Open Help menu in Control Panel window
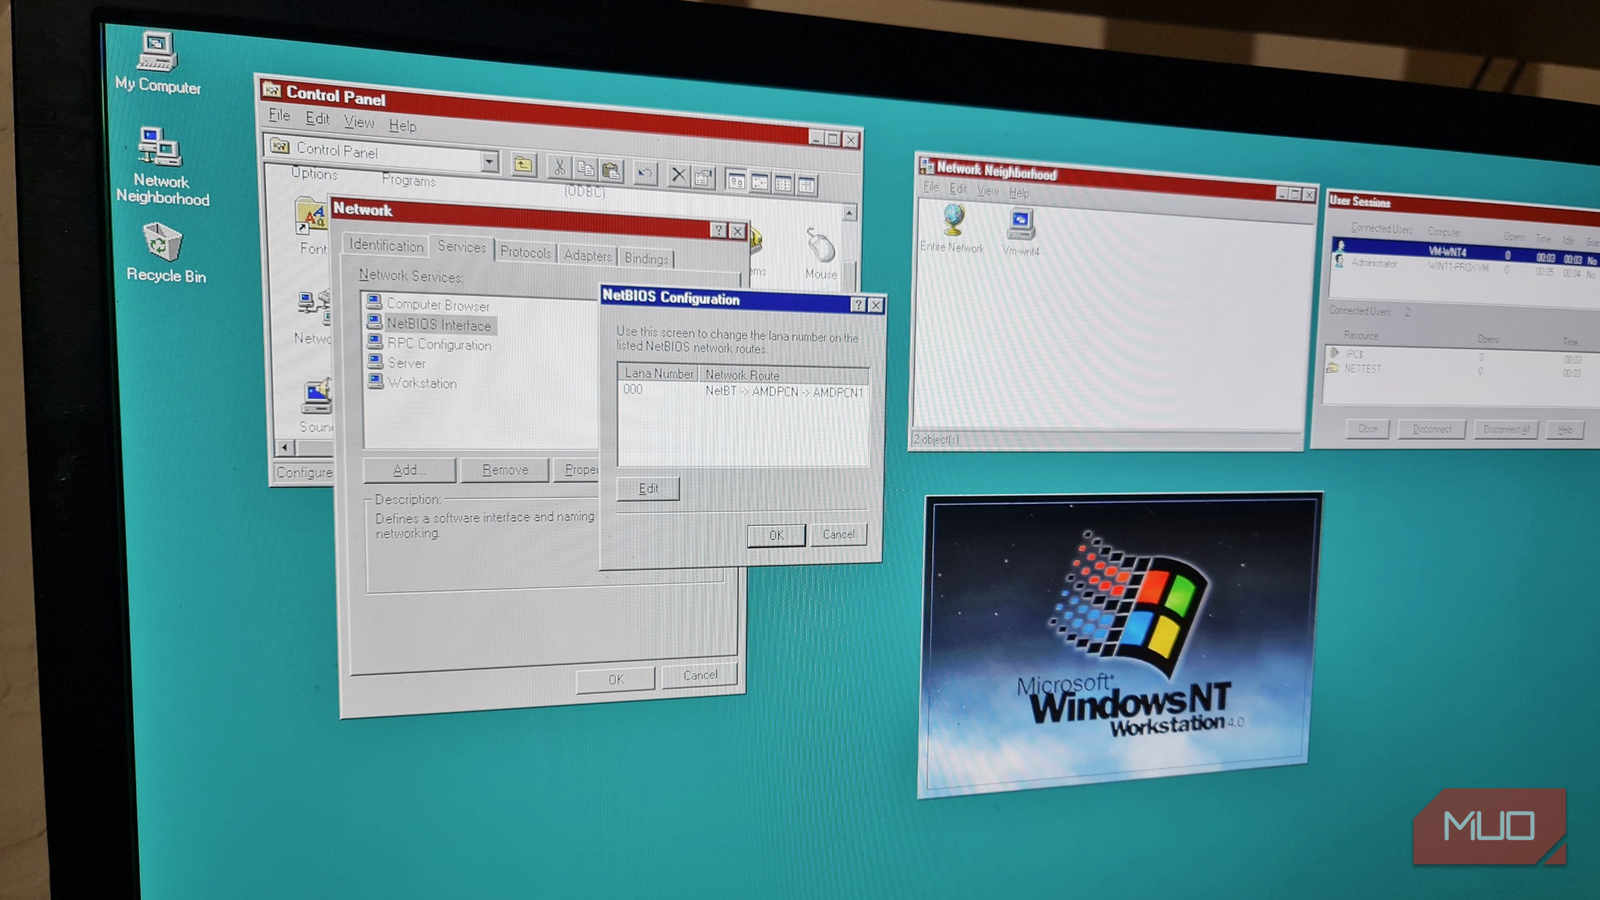 (403, 126)
